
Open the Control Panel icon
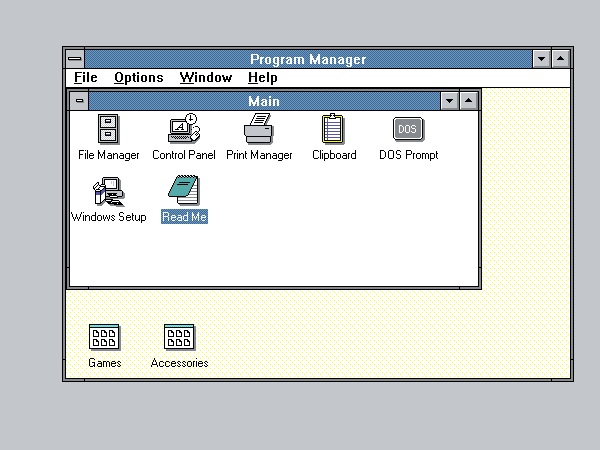coord(184,128)
